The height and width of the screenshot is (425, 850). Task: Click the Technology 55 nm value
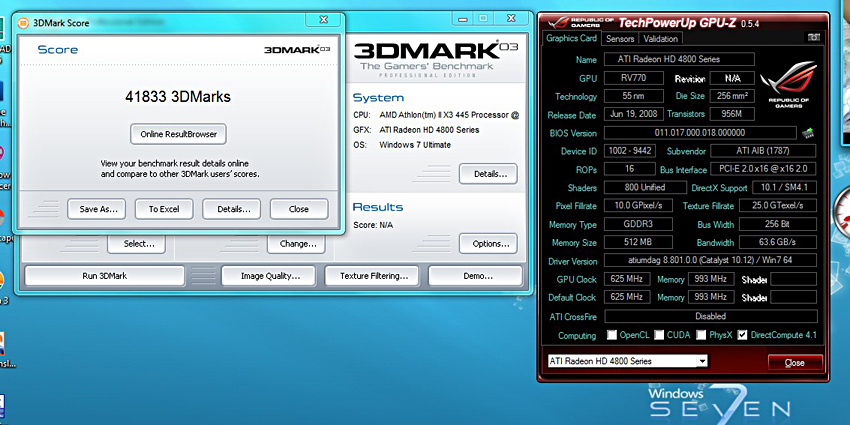tap(633, 96)
